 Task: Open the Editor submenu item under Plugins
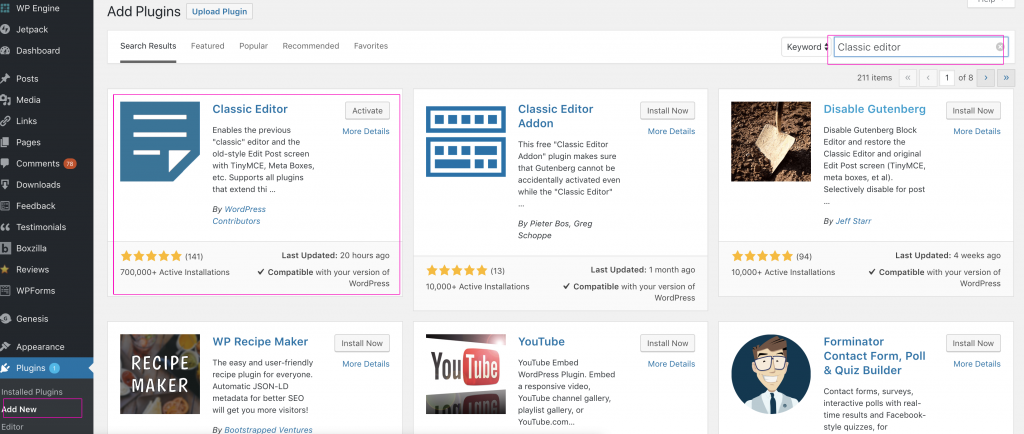(x=12, y=427)
